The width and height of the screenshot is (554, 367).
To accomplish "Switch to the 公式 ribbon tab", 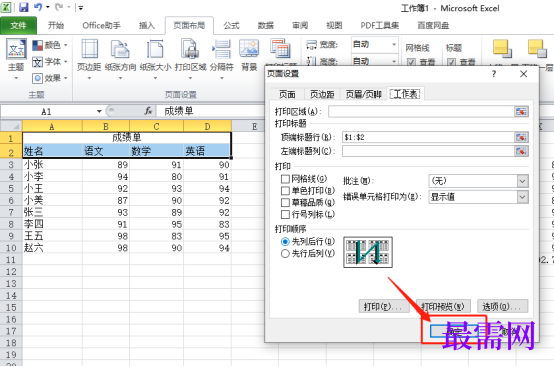I will (231, 25).
